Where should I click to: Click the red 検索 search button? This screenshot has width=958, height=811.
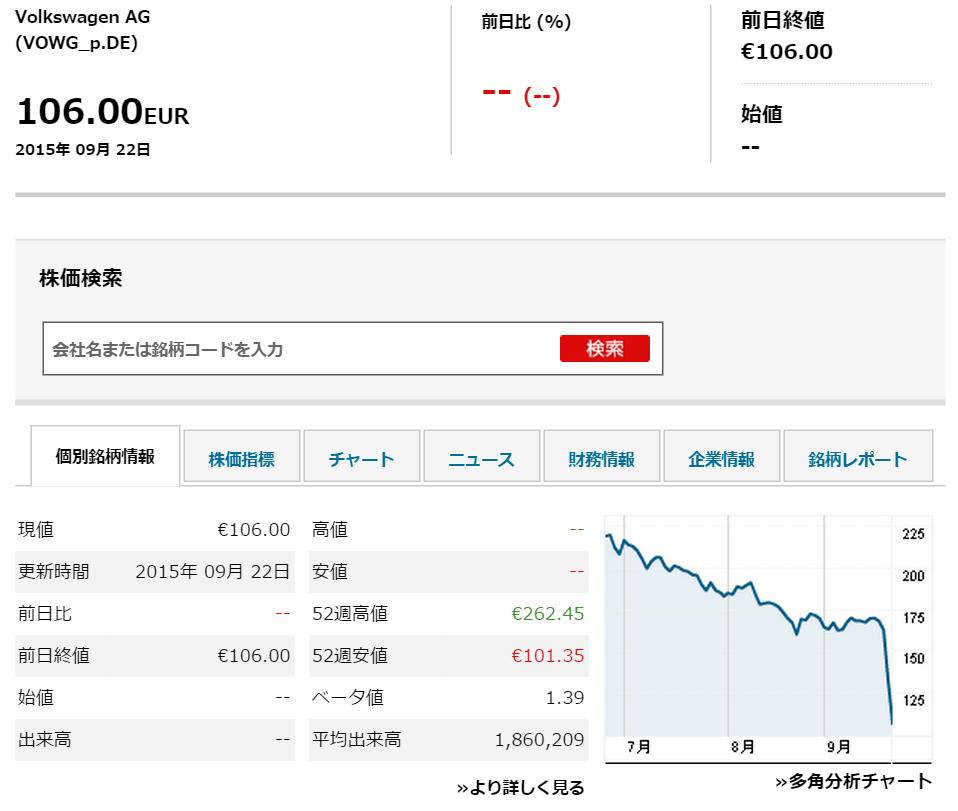605,348
